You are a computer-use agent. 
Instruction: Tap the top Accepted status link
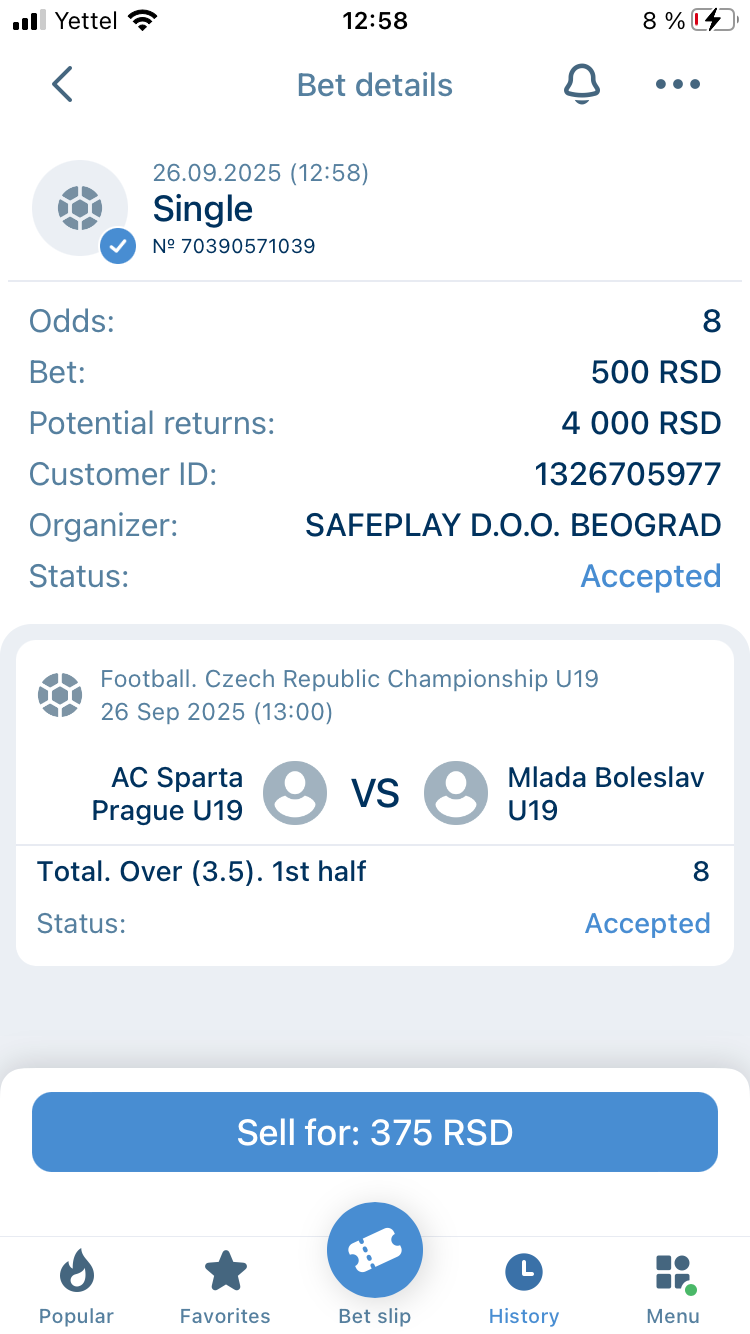650,576
